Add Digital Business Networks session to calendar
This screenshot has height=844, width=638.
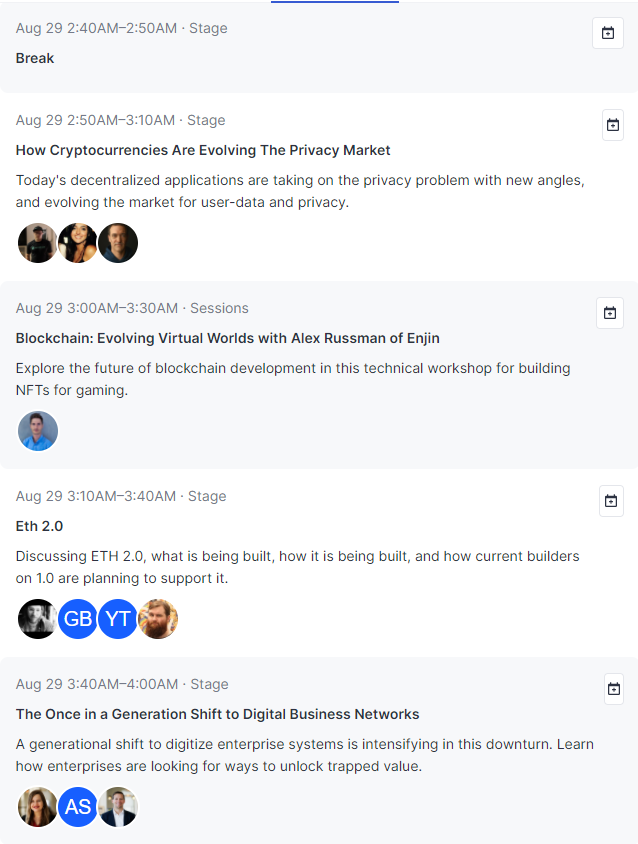(x=613, y=689)
